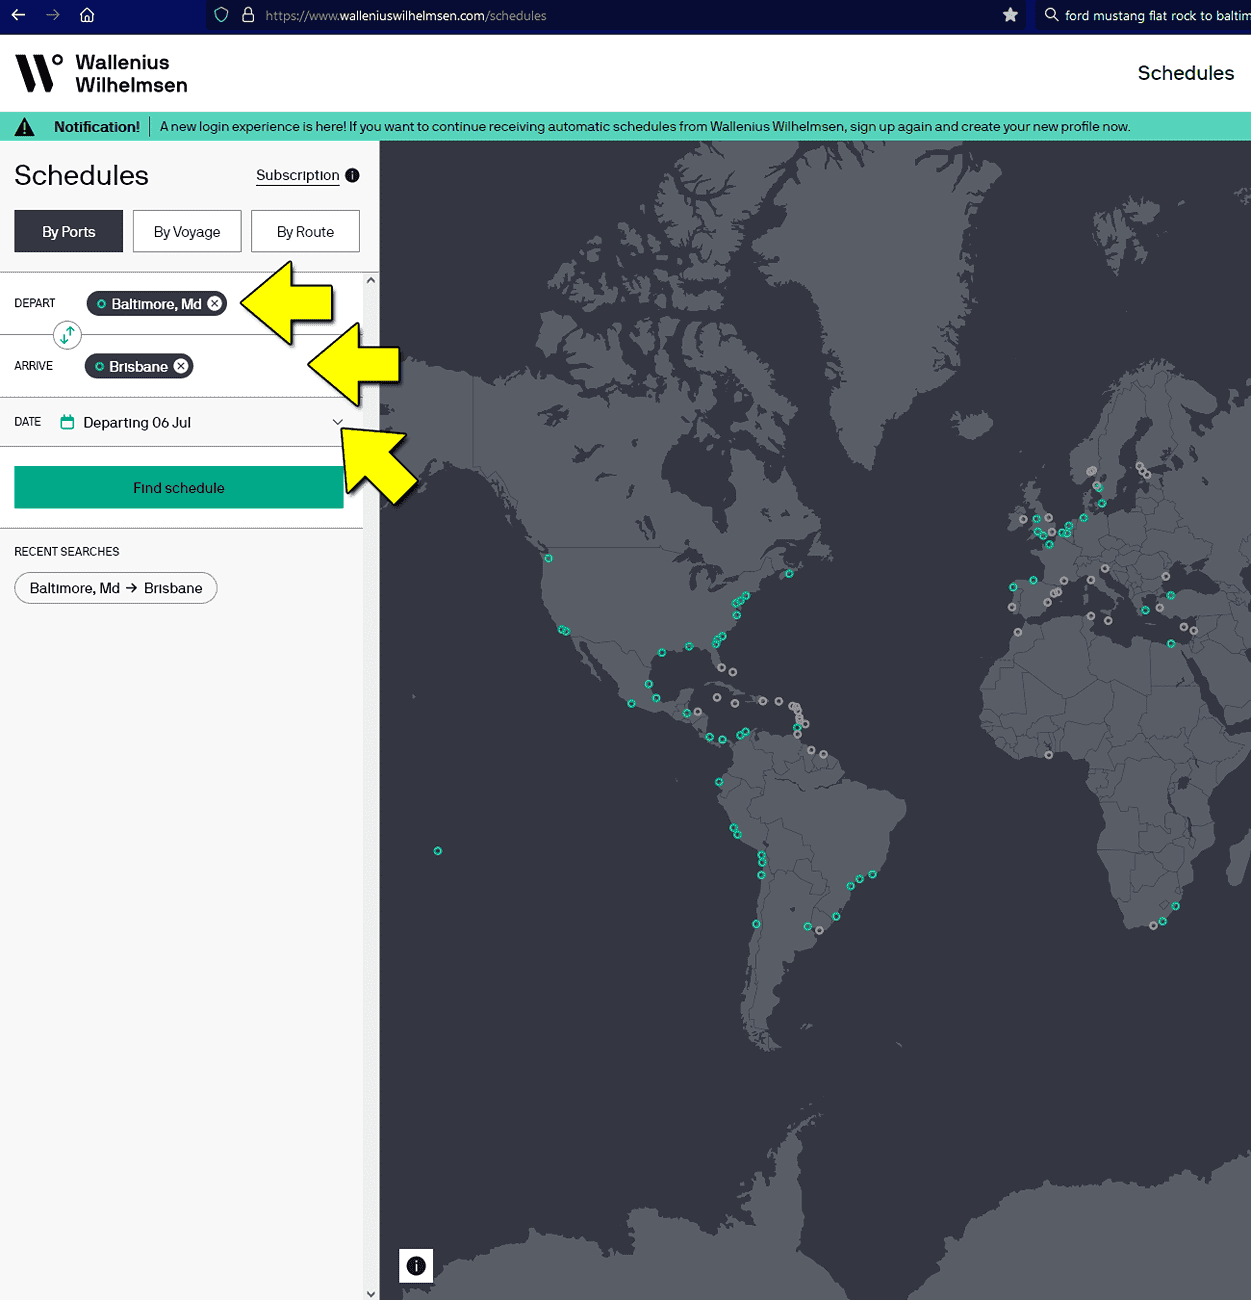Select the Canadian Atlantic coast port marker

click(789, 574)
